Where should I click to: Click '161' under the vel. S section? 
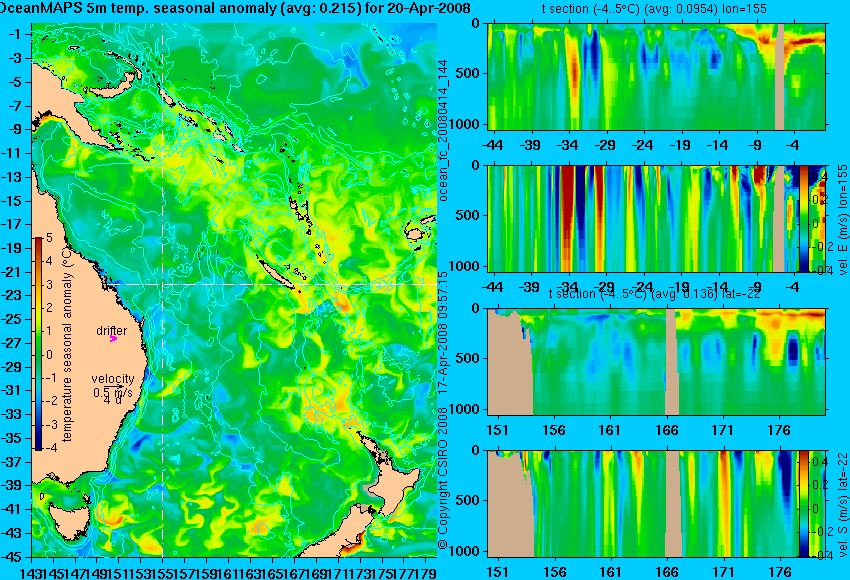tap(610, 572)
